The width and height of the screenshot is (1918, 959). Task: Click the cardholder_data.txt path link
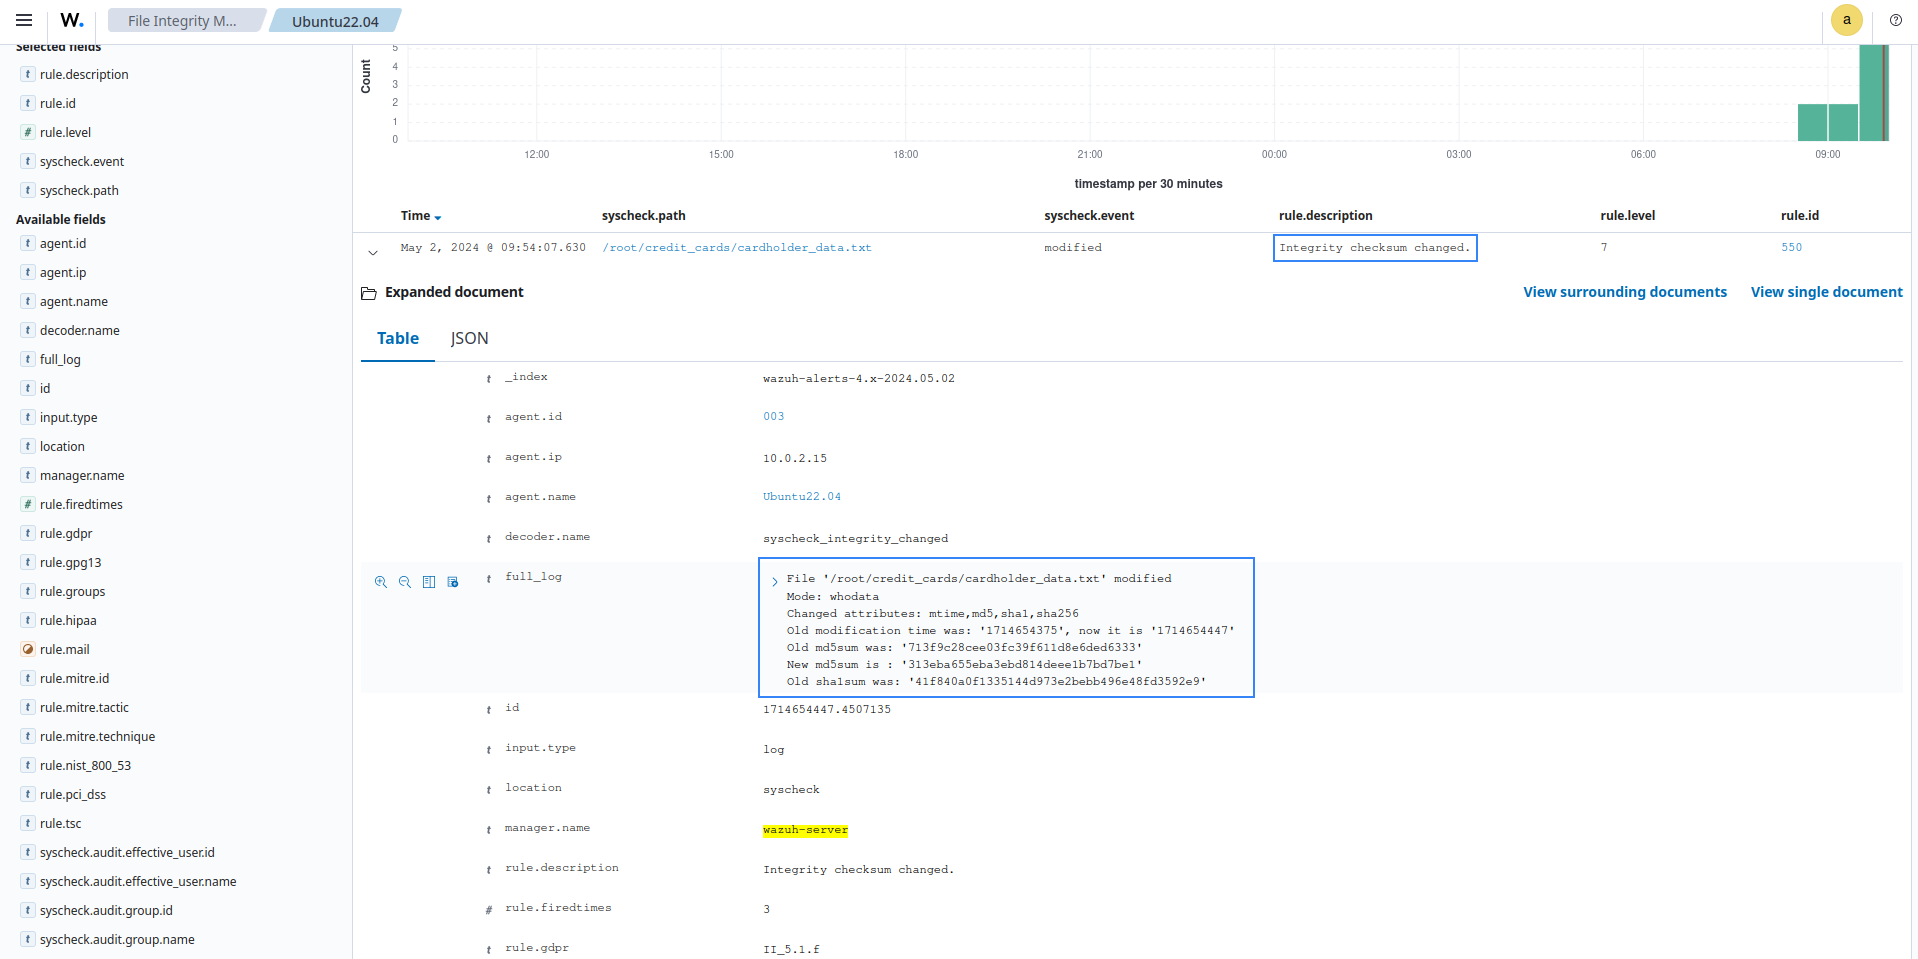pyautogui.click(x=736, y=247)
